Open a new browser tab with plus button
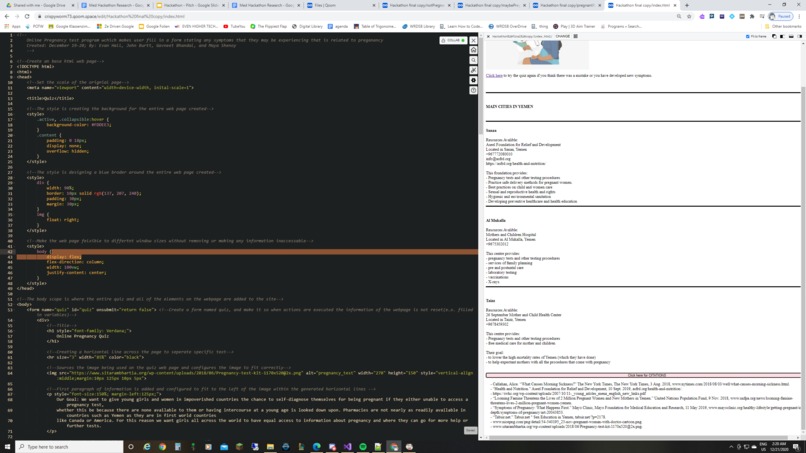The image size is (806, 453). [687, 5]
